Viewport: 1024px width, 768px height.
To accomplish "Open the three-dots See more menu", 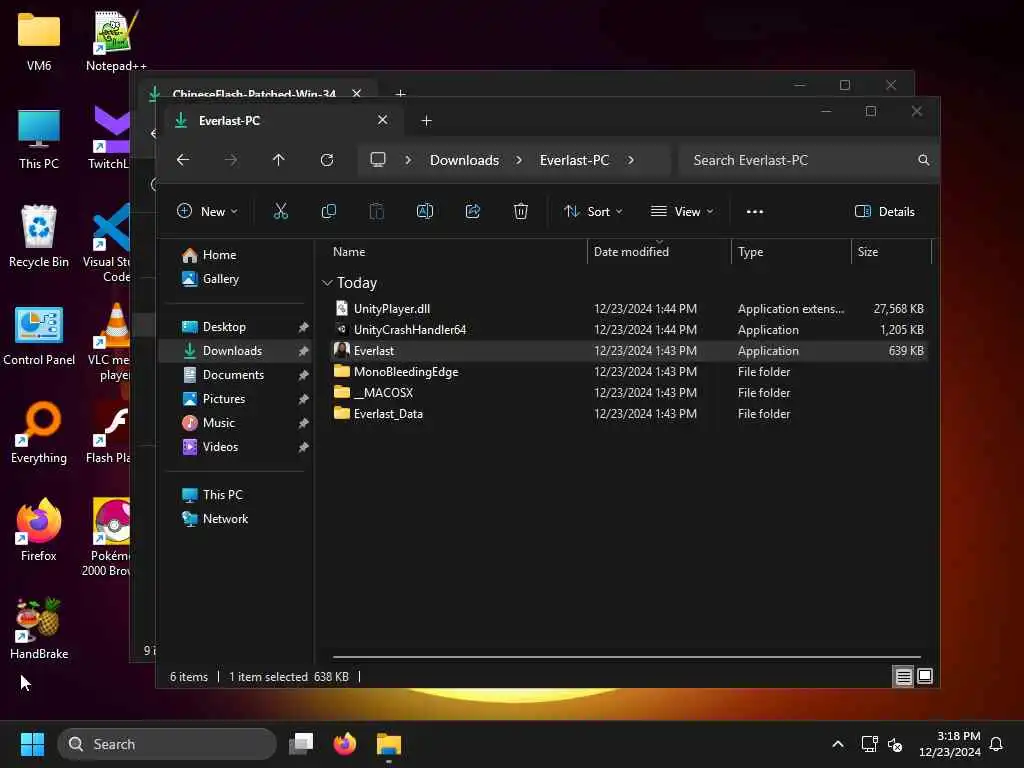I will [754, 212].
